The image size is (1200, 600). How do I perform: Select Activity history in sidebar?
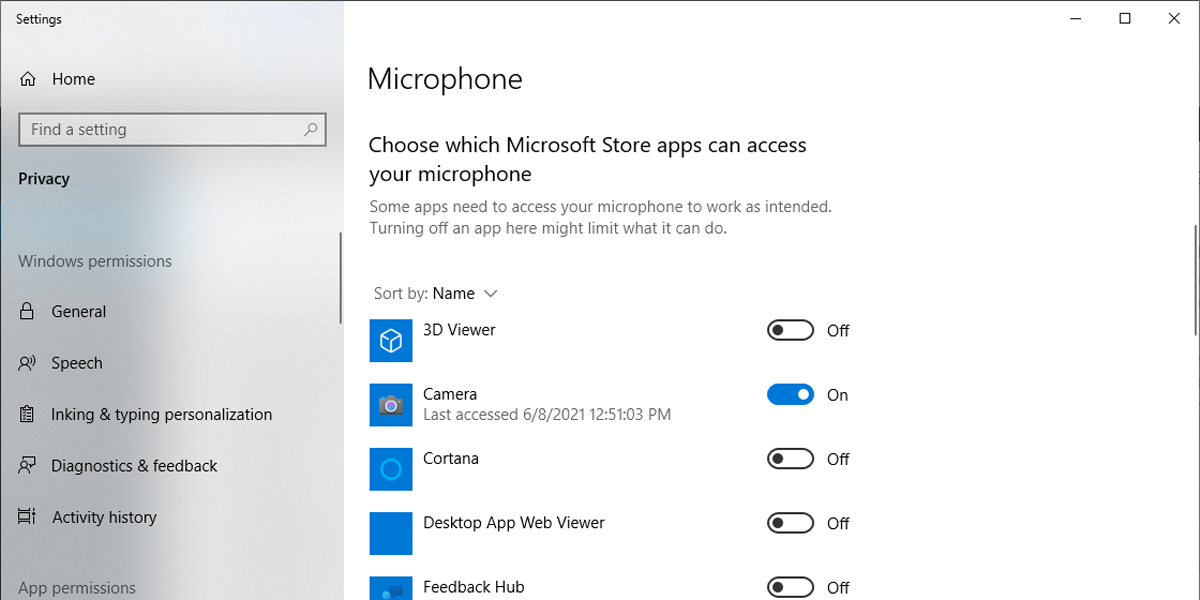tap(104, 518)
